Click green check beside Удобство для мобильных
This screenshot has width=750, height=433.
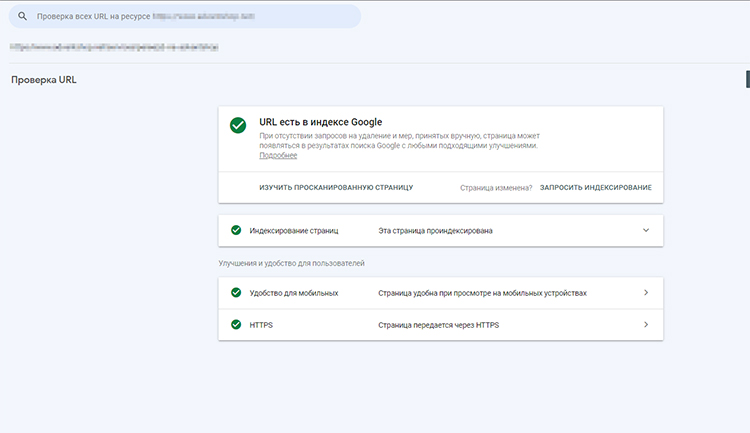coord(236,293)
